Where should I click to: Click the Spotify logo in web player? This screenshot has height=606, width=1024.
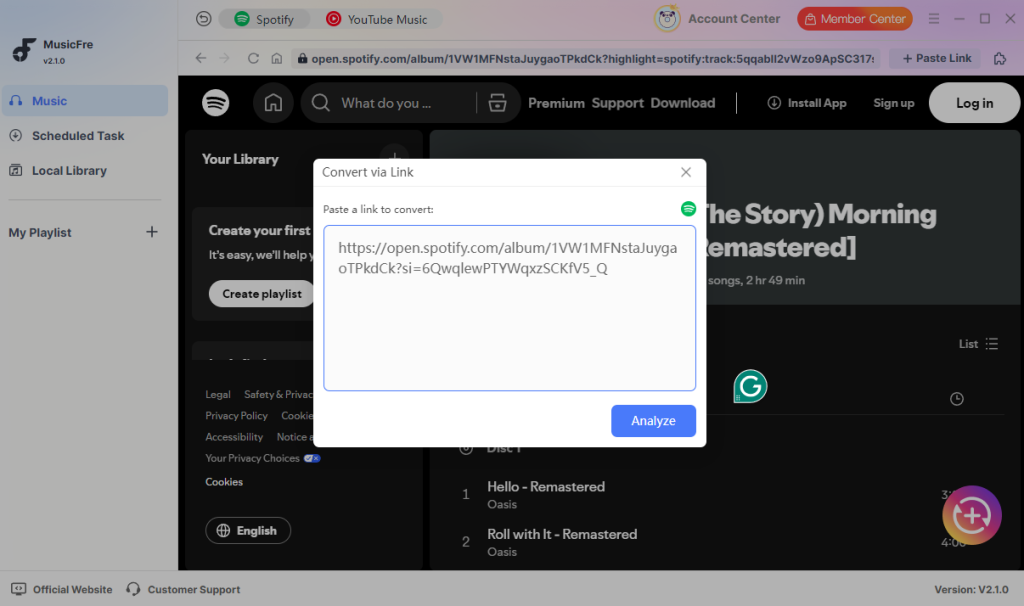pos(216,103)
